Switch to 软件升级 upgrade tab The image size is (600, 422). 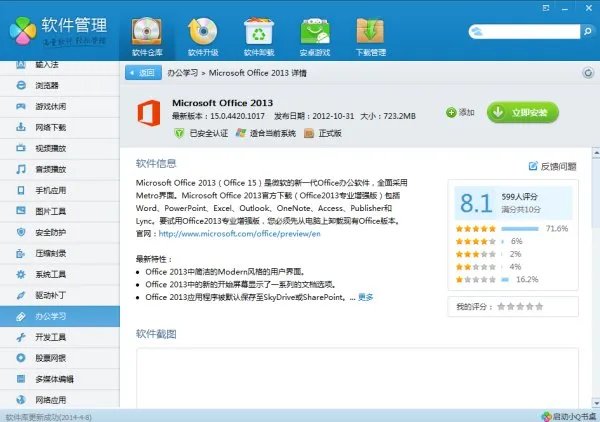coord(203,37)
